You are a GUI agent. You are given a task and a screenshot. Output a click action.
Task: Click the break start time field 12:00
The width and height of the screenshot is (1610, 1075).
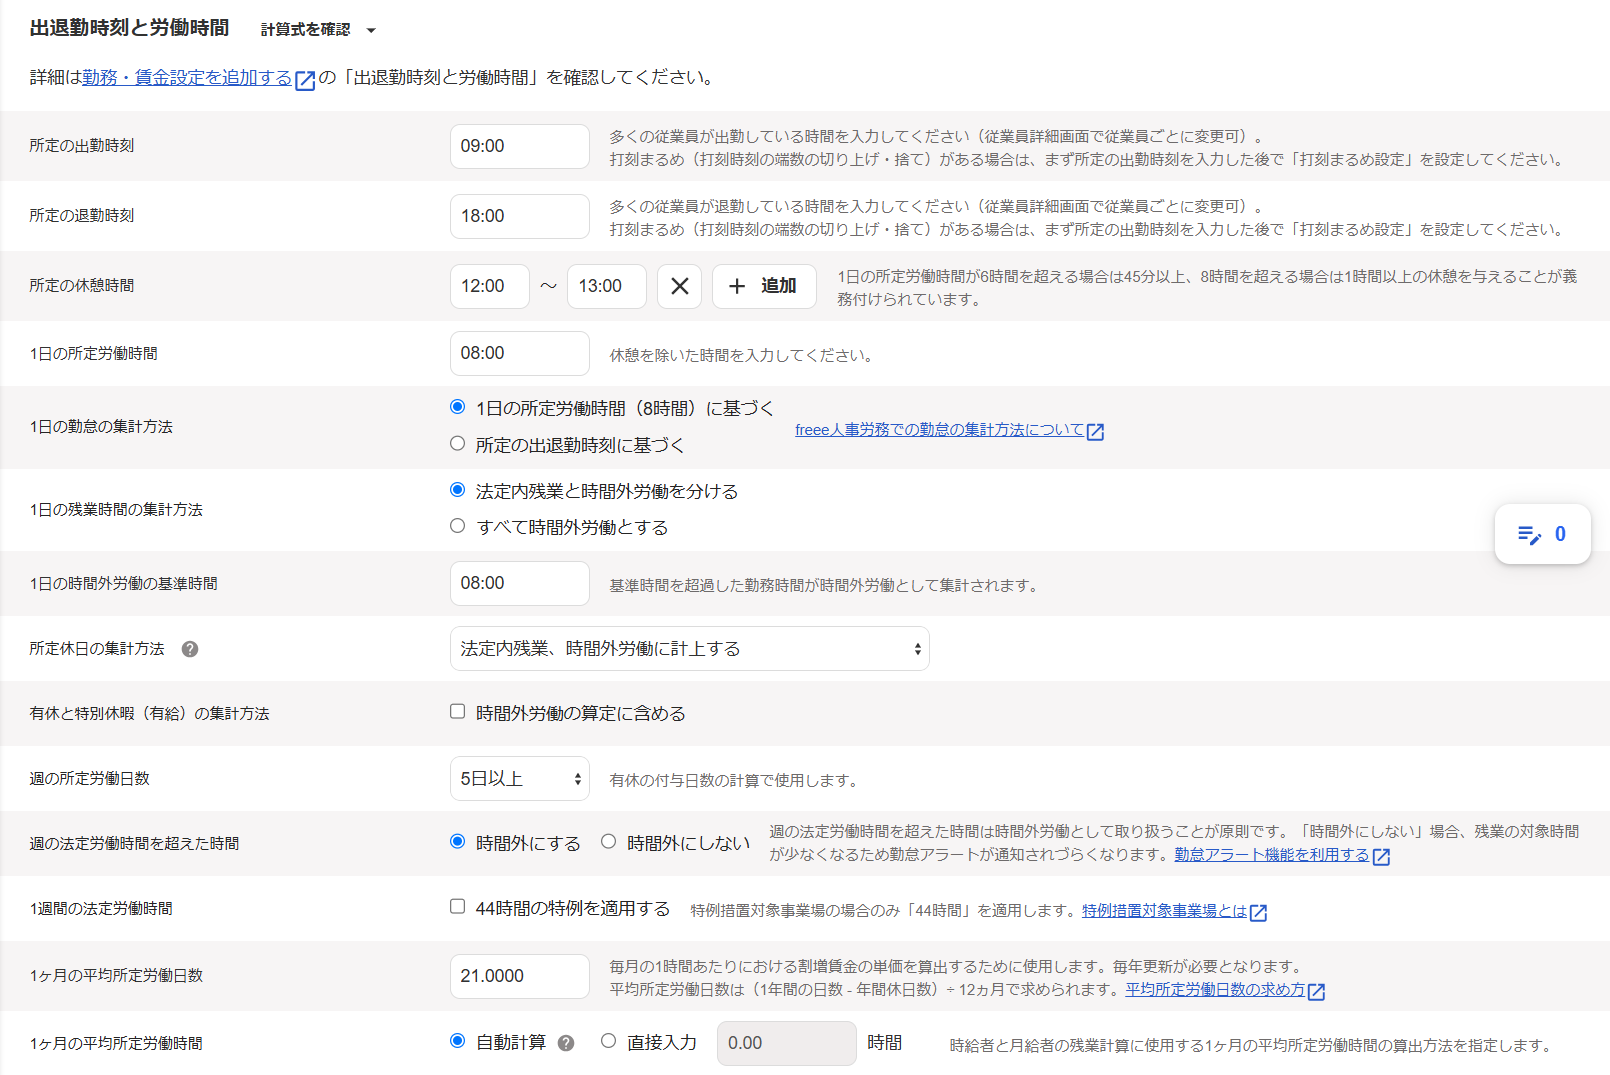pos(489,286)
